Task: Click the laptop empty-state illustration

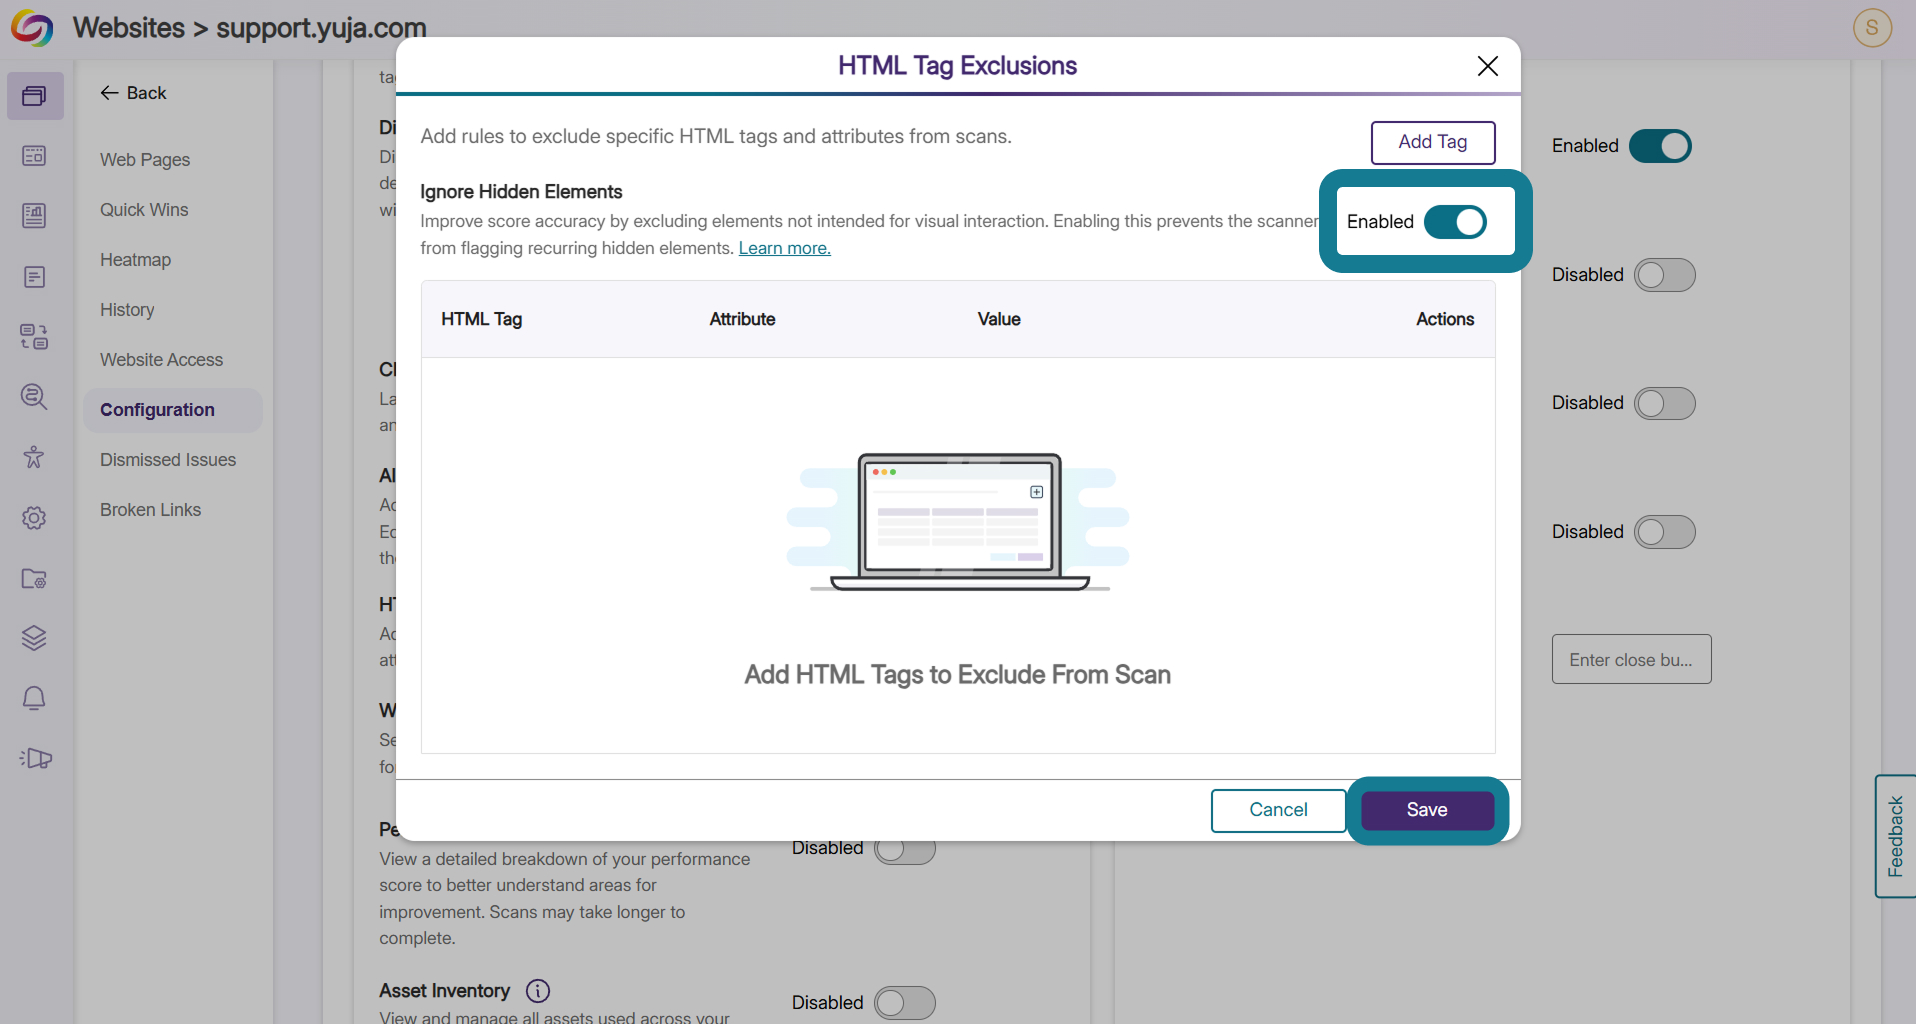Action: coord(958,522)
